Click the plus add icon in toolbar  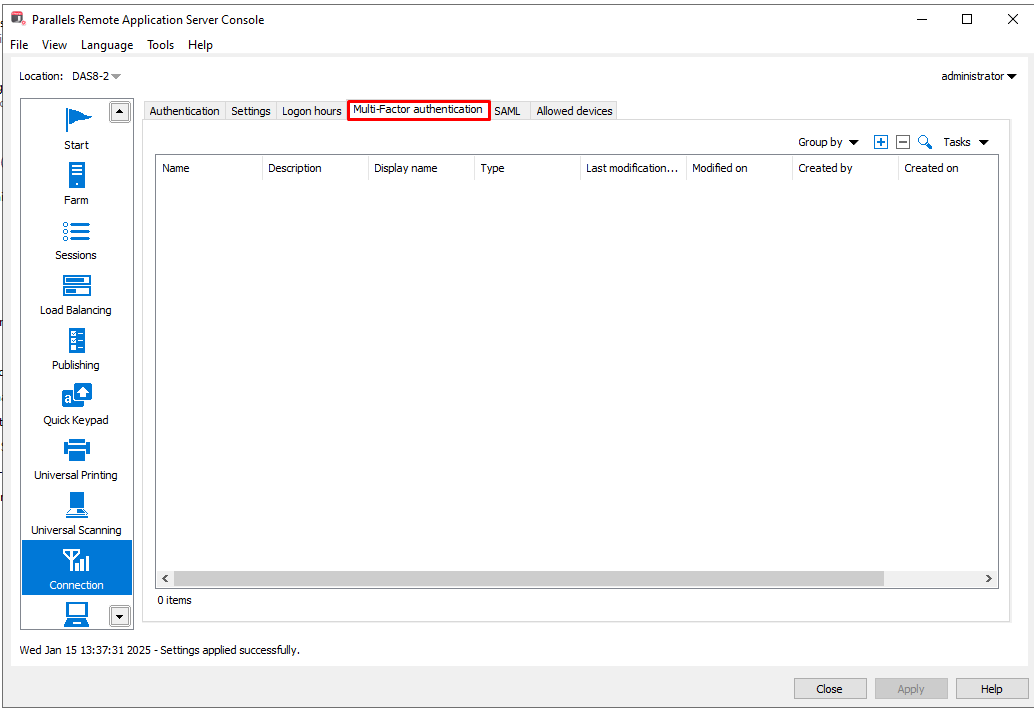point(881,142)
